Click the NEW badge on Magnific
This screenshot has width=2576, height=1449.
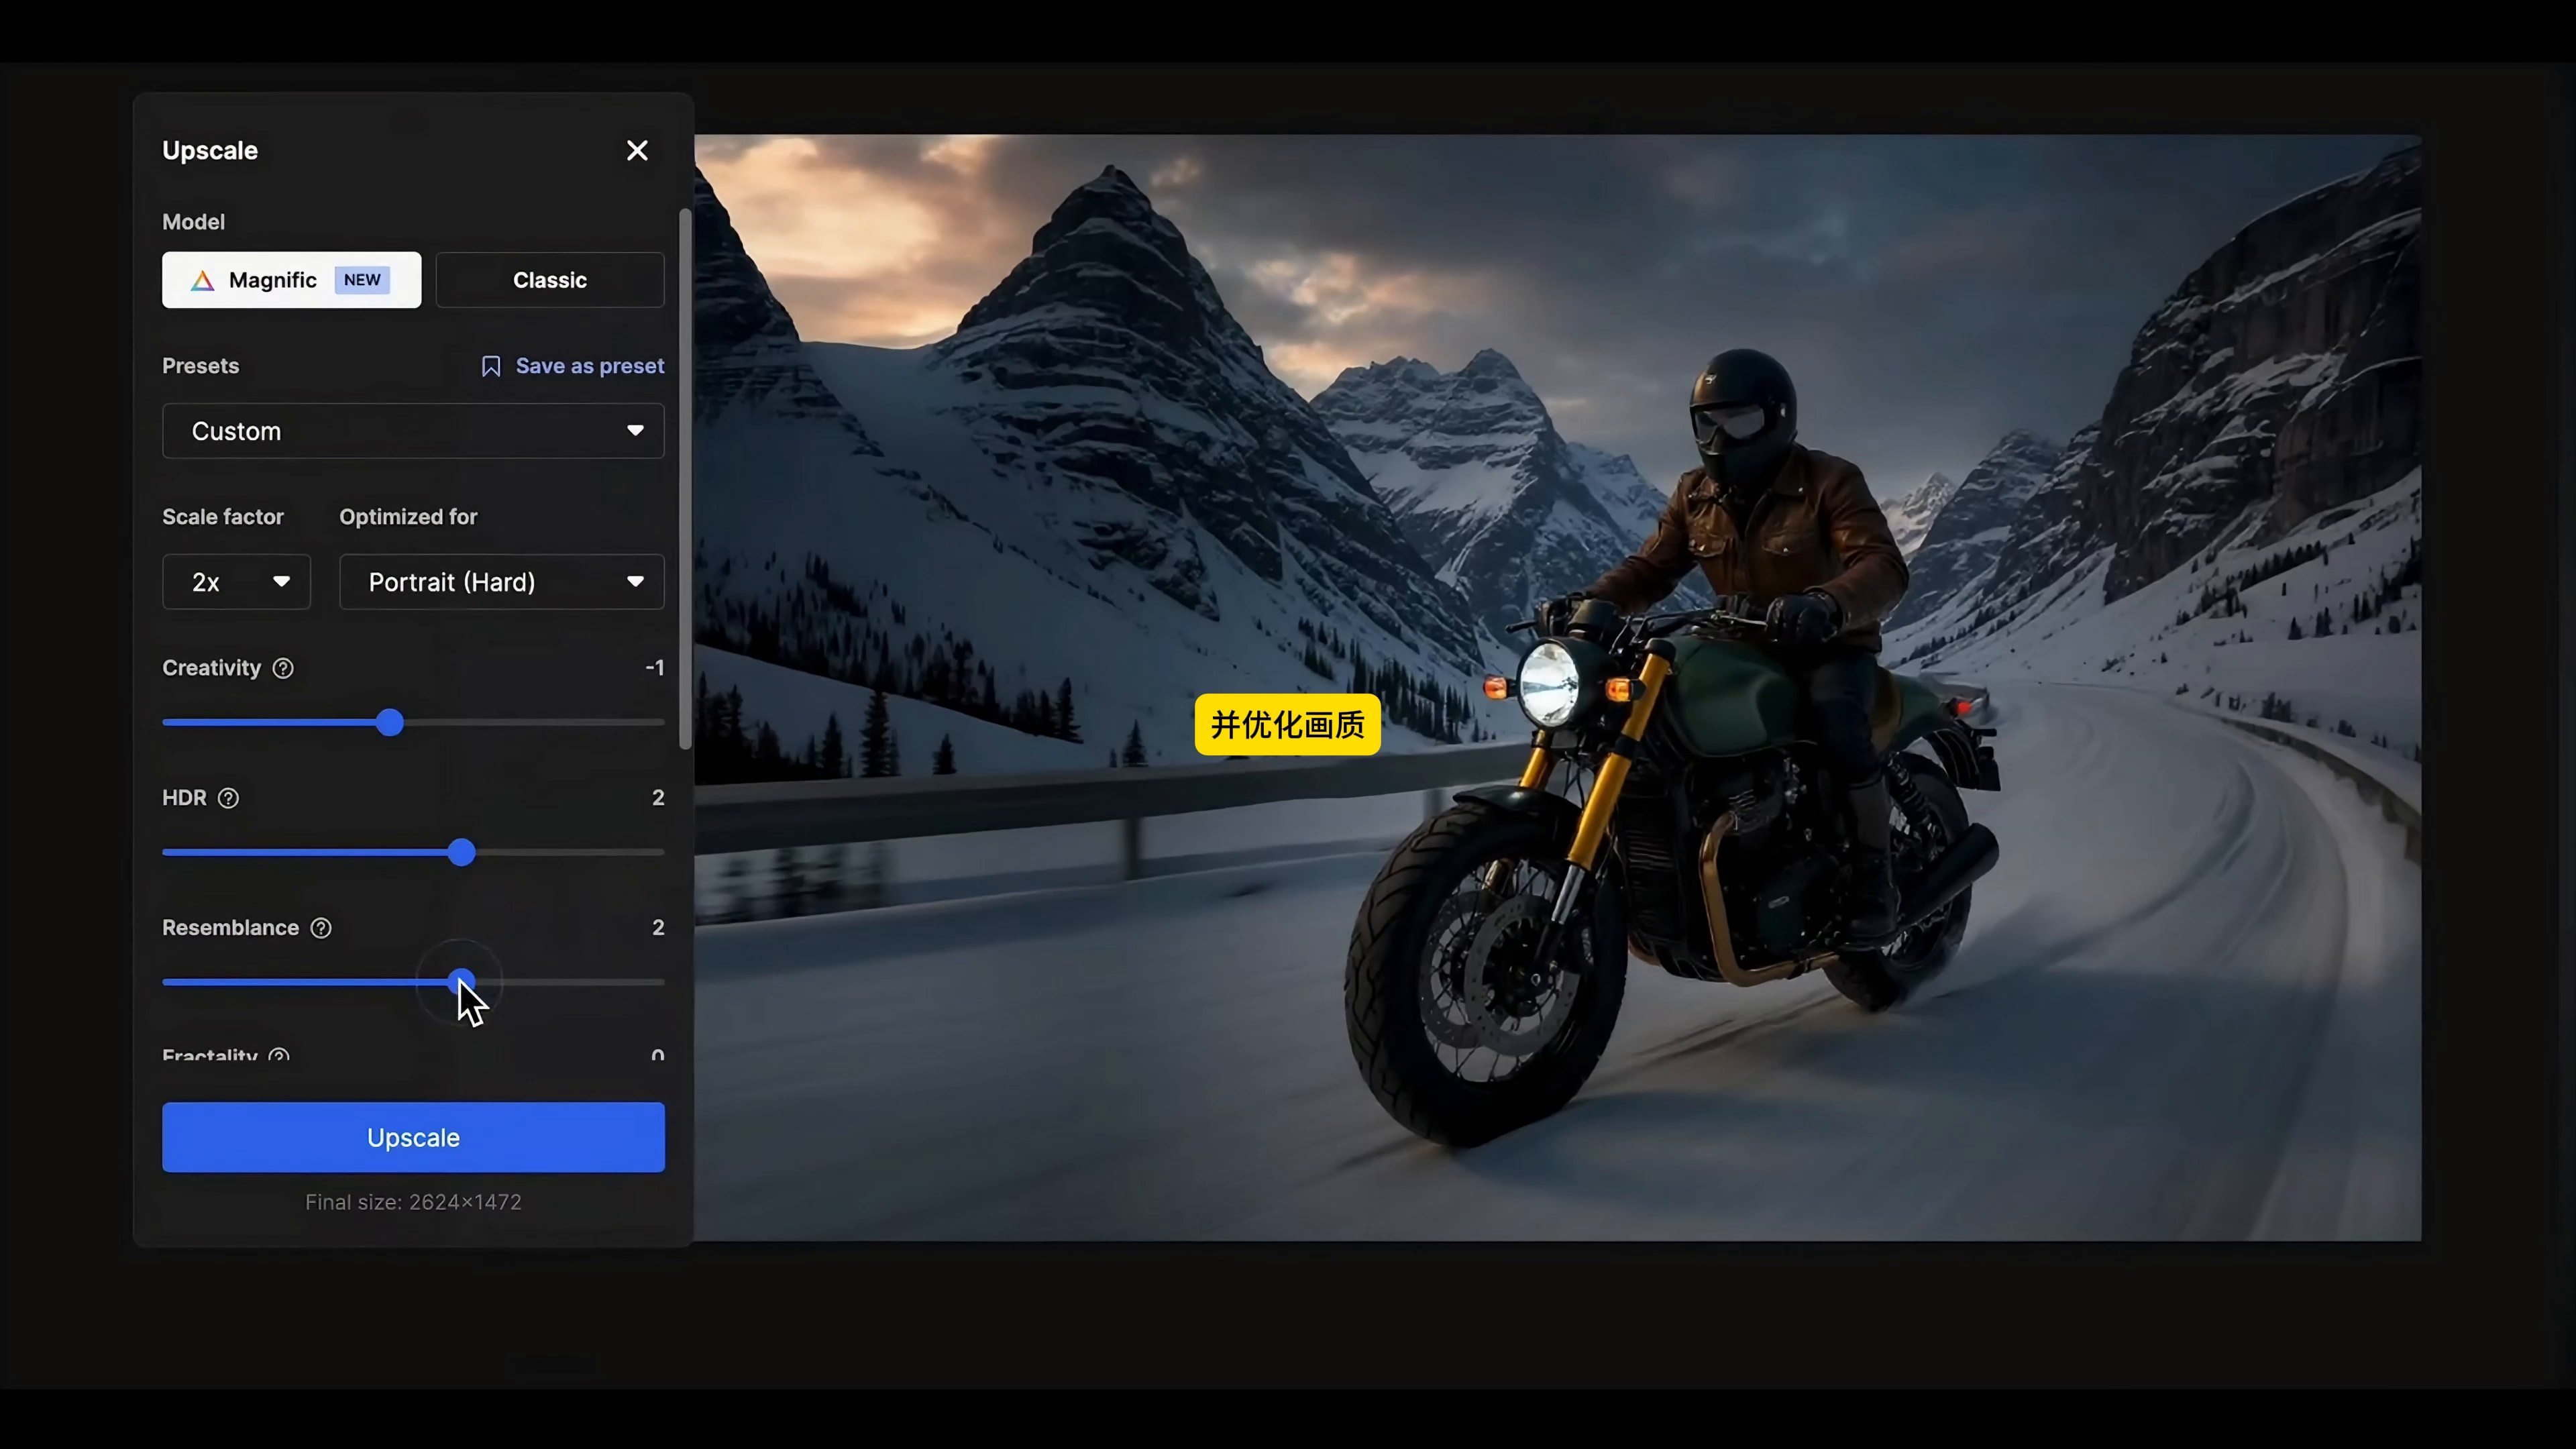[362, 280]
